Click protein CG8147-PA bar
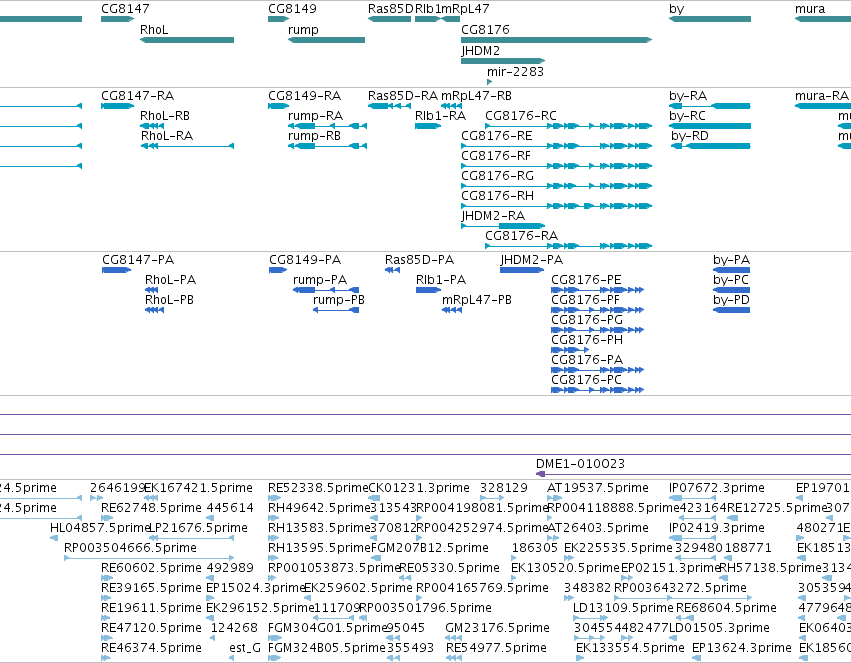The height and width of the screenshot is (663, 851). pos(117,270)
